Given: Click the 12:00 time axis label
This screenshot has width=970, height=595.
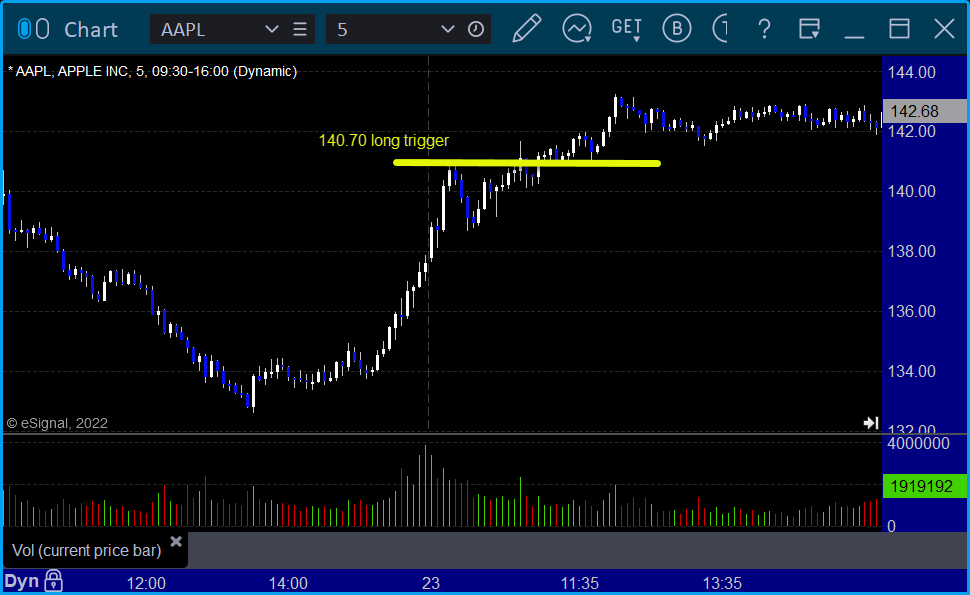Looking at the screenshot, I should [x=146, y=583].
